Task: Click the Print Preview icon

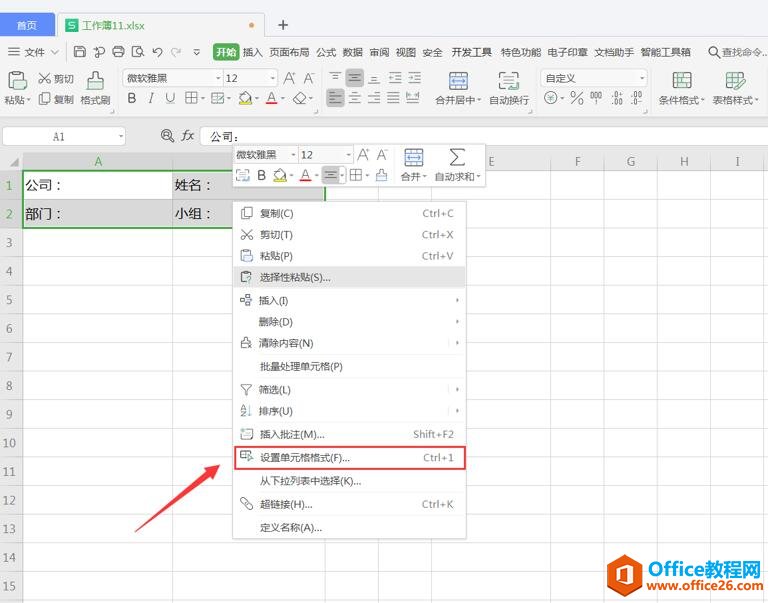Action: click(x=138, y=52)
